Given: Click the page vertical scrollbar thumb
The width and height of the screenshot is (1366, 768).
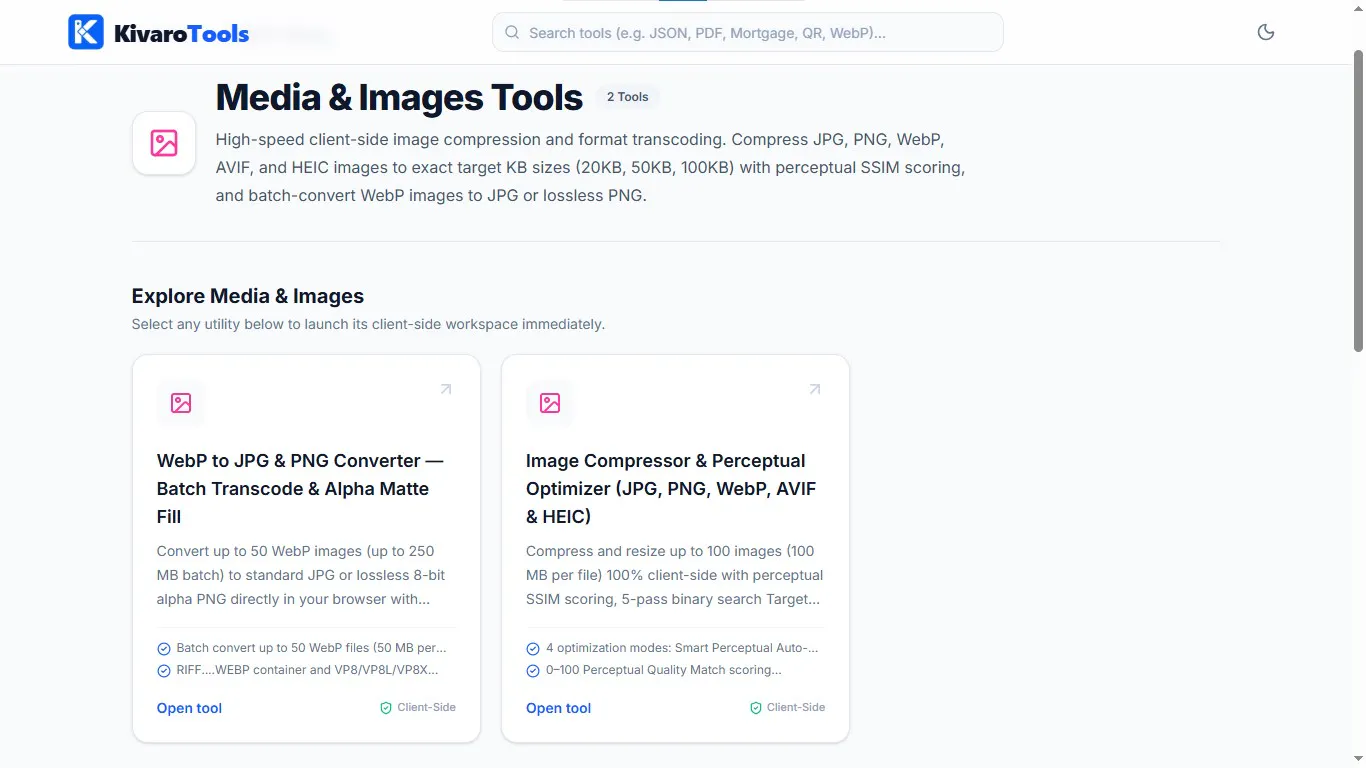Looking at the screenshot, I should pyautogui.click(x=1358, y=200).
